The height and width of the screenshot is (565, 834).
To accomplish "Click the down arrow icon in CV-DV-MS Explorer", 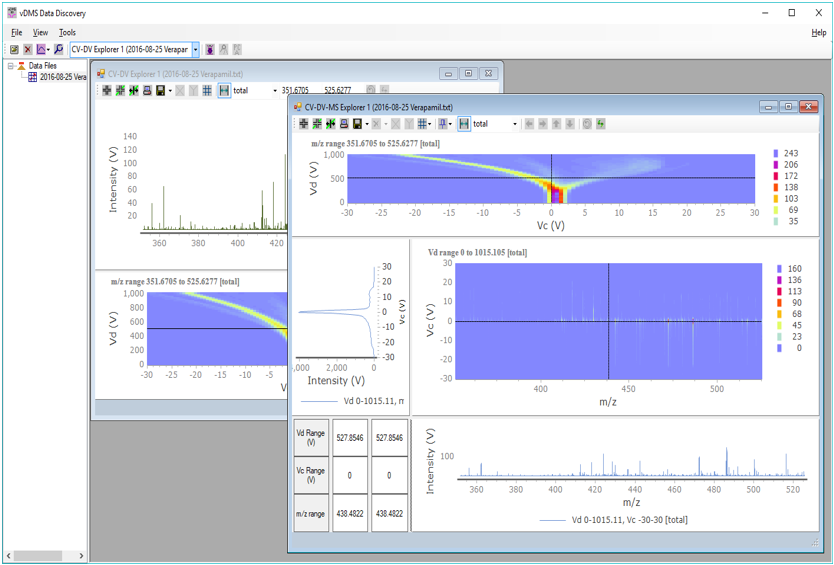I will [570, 123].
